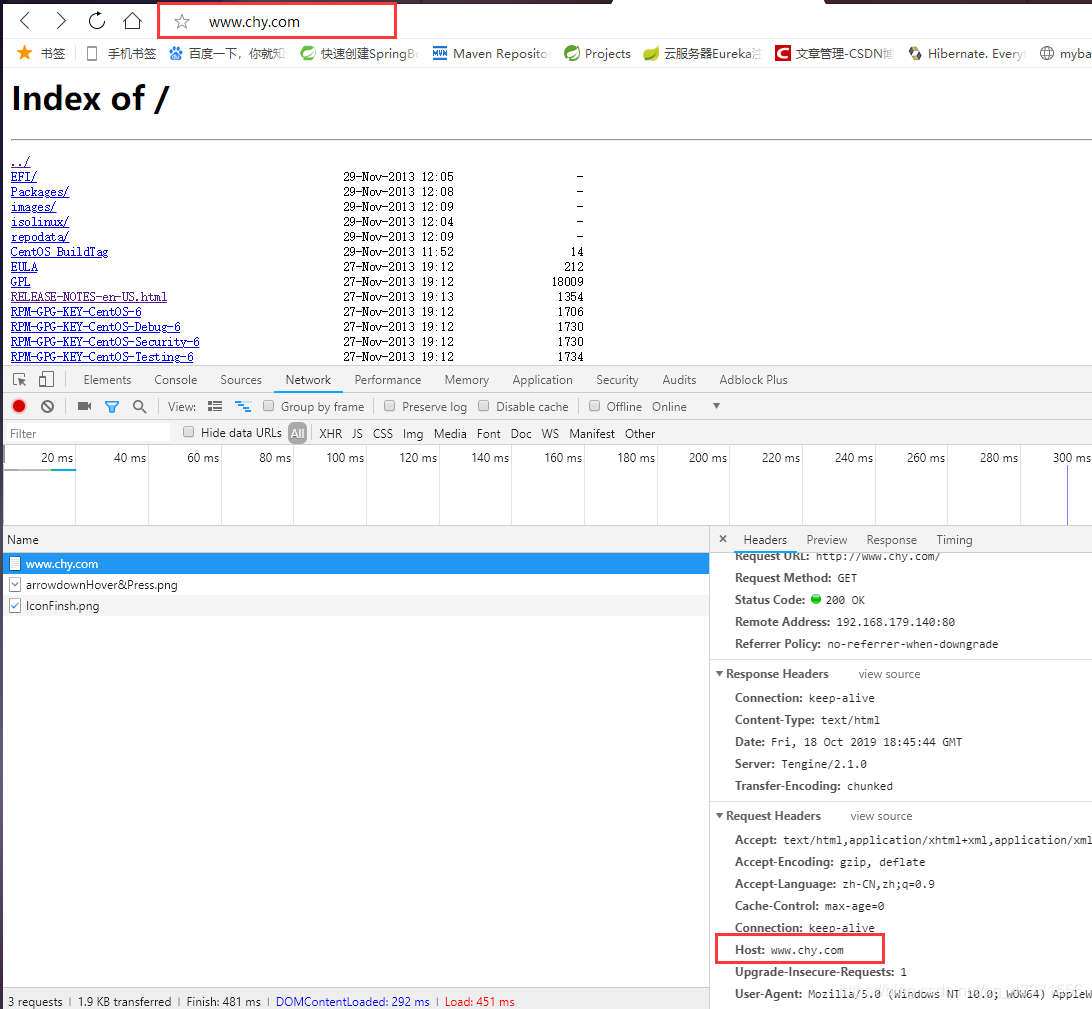Enable the Group by frame checkbox
1092x1009 pixels.
point(268,406)
